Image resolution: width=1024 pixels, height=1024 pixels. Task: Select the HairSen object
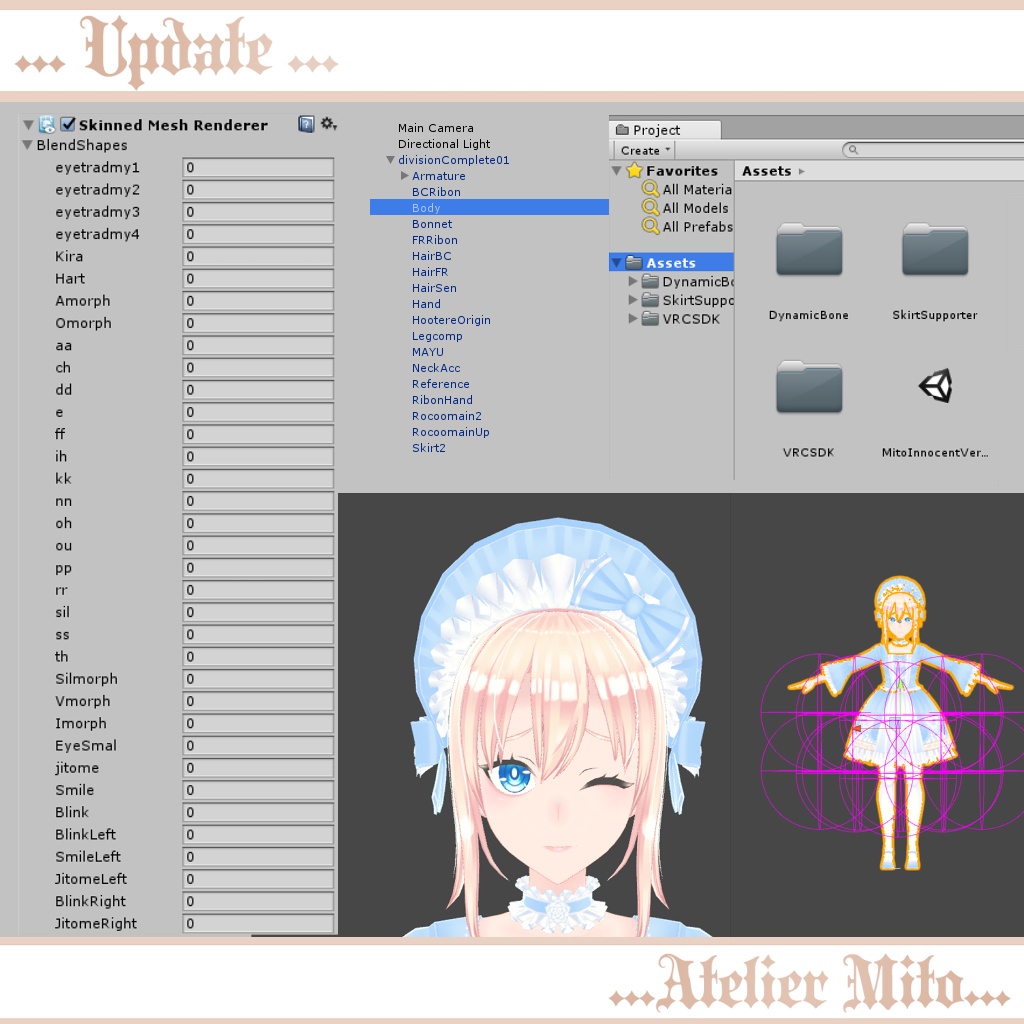(434, 288)
